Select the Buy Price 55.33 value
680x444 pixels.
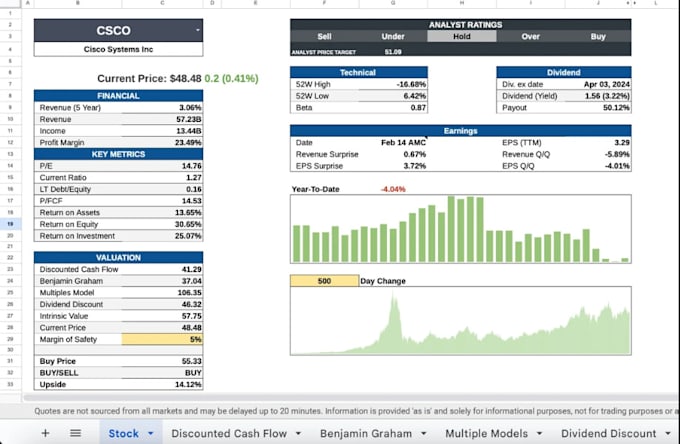(x=192, y=361)
